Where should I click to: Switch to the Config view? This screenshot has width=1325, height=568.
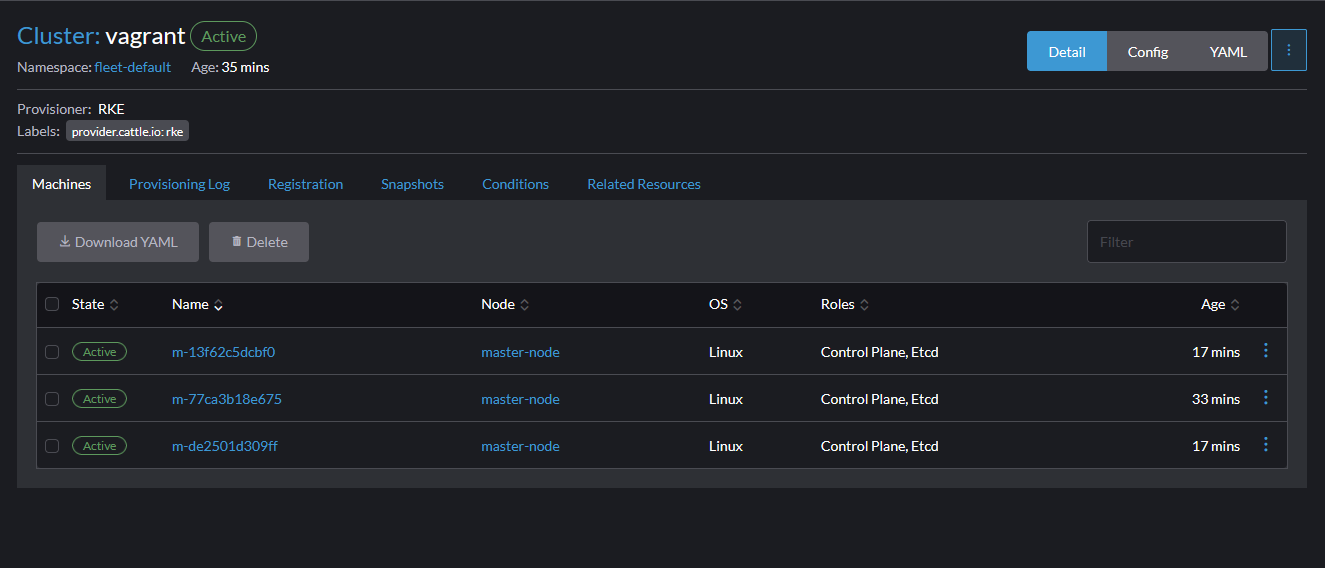[x=1147, y=52]
